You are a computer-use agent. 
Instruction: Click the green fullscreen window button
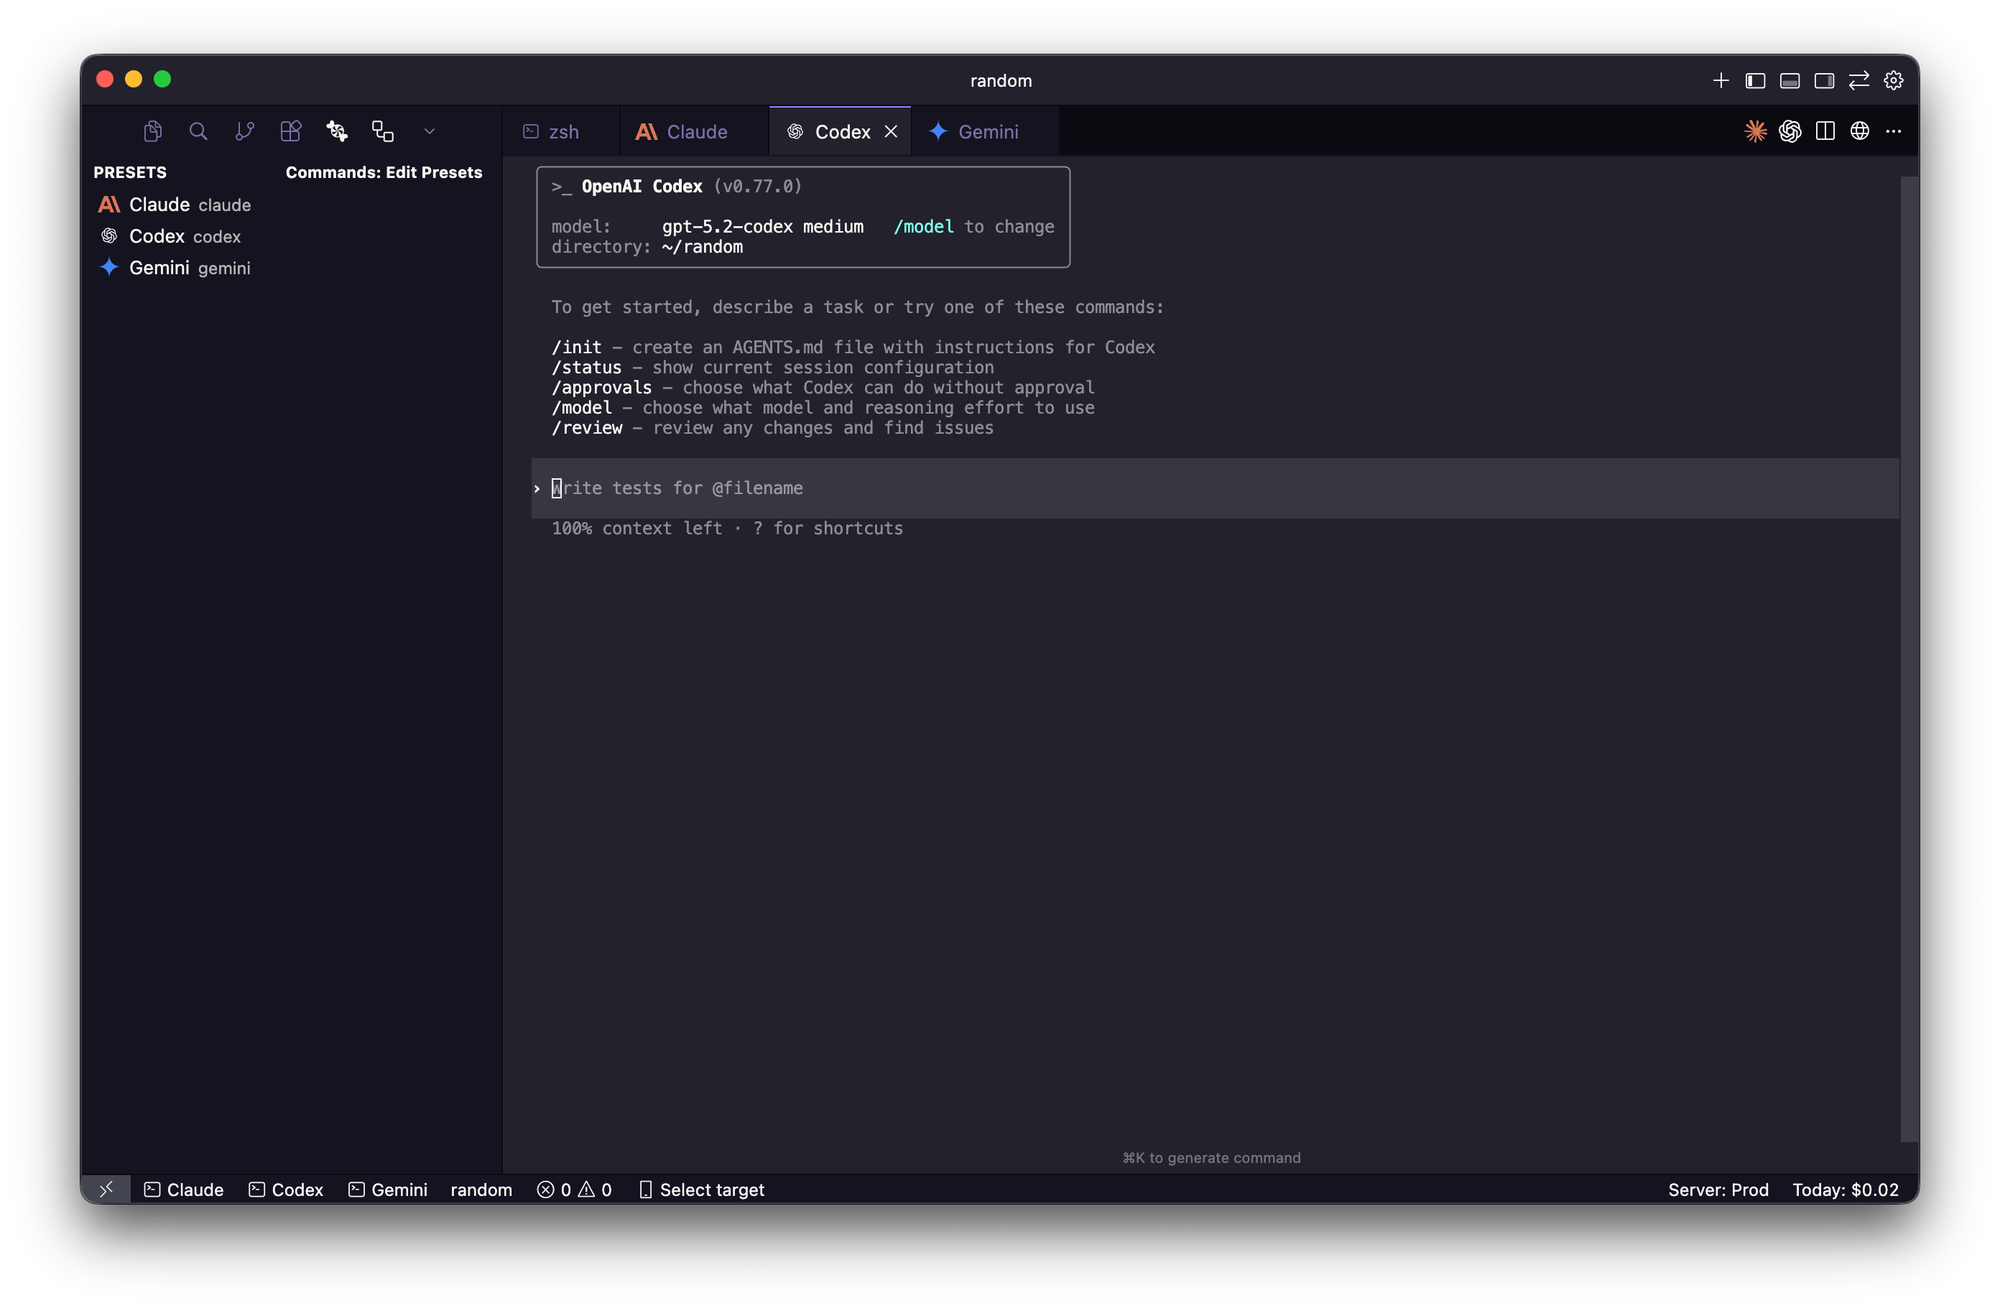point(162,80)
